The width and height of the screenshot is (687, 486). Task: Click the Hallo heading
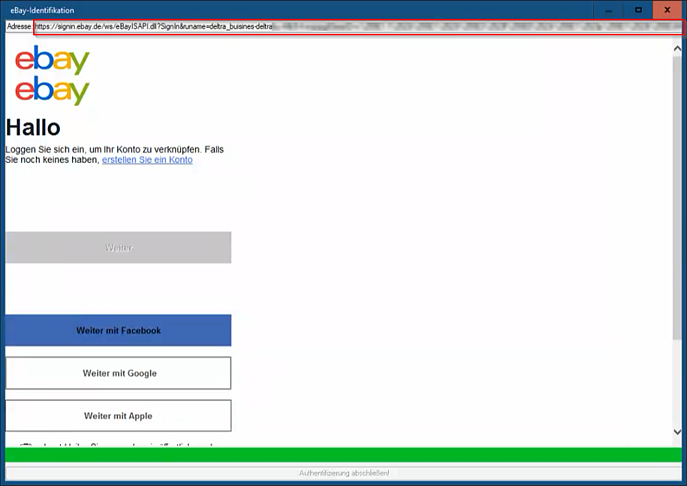tap(33, 128)
